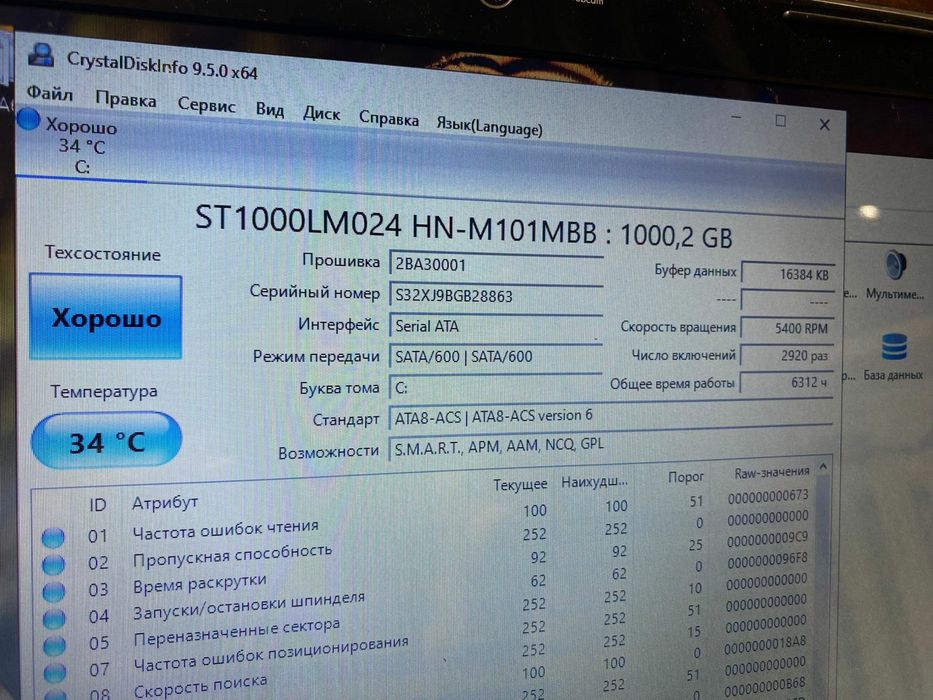
Task: Click status dot of row 04 Запуски/остановки шпинделя
Action: (x=54, y=618)
